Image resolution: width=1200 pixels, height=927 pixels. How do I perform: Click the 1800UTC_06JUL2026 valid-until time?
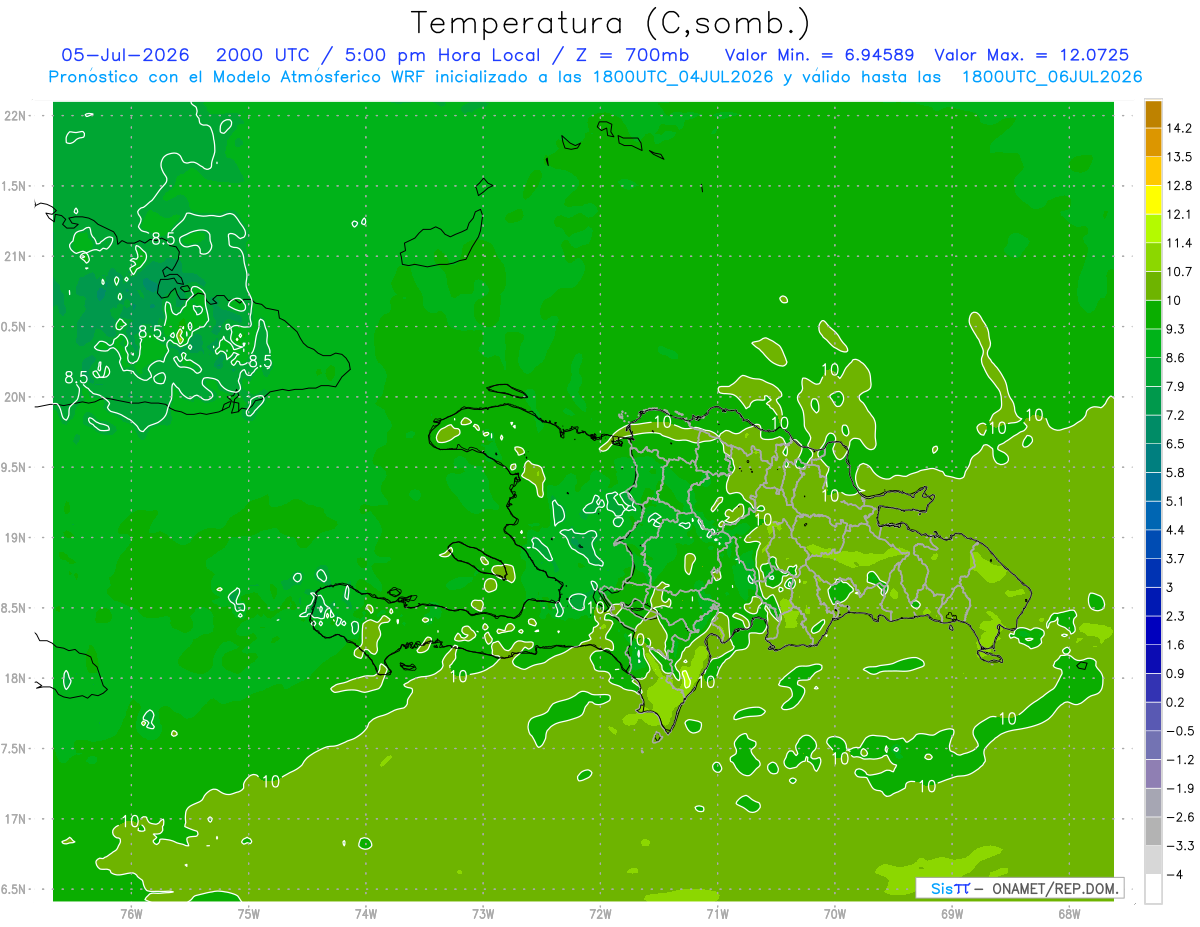click(x=1051, y=77)
